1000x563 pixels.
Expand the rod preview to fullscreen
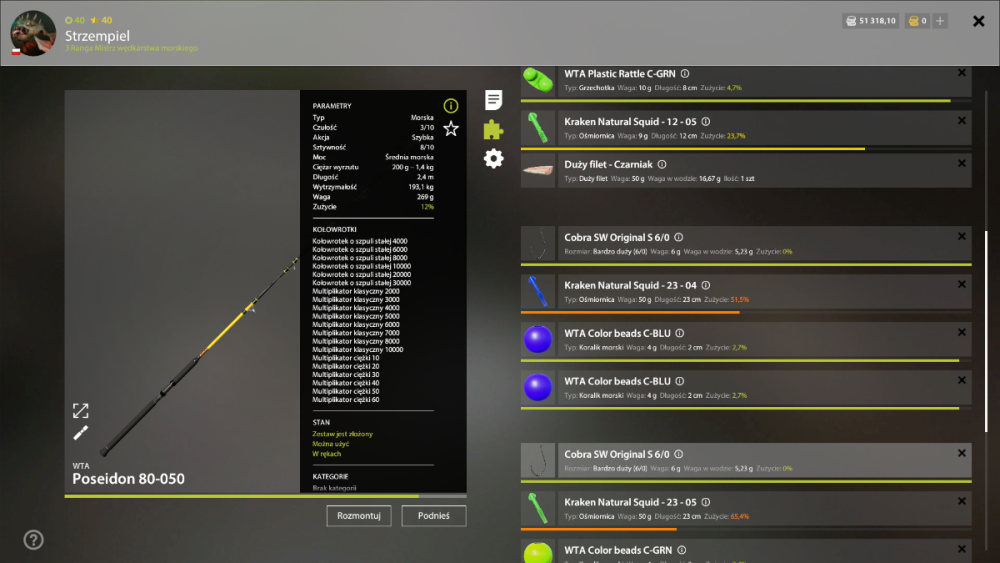80,411
